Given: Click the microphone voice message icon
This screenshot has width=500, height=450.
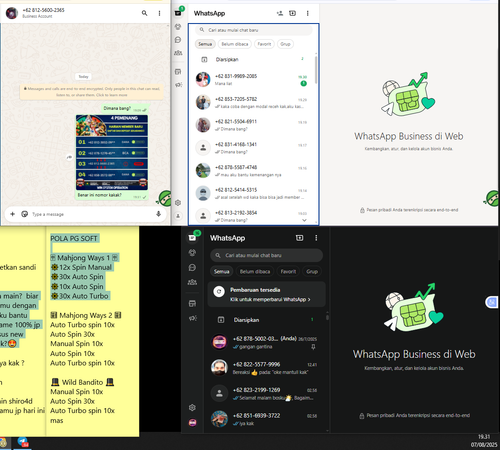Looking at the screenshot, I should tap(158, 214).
